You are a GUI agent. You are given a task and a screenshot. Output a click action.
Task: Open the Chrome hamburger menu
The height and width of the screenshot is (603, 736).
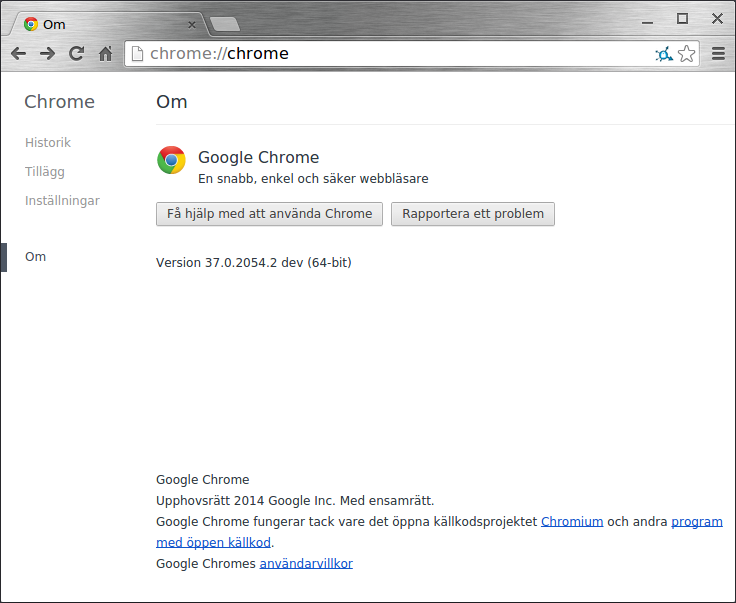click(718, 53)
